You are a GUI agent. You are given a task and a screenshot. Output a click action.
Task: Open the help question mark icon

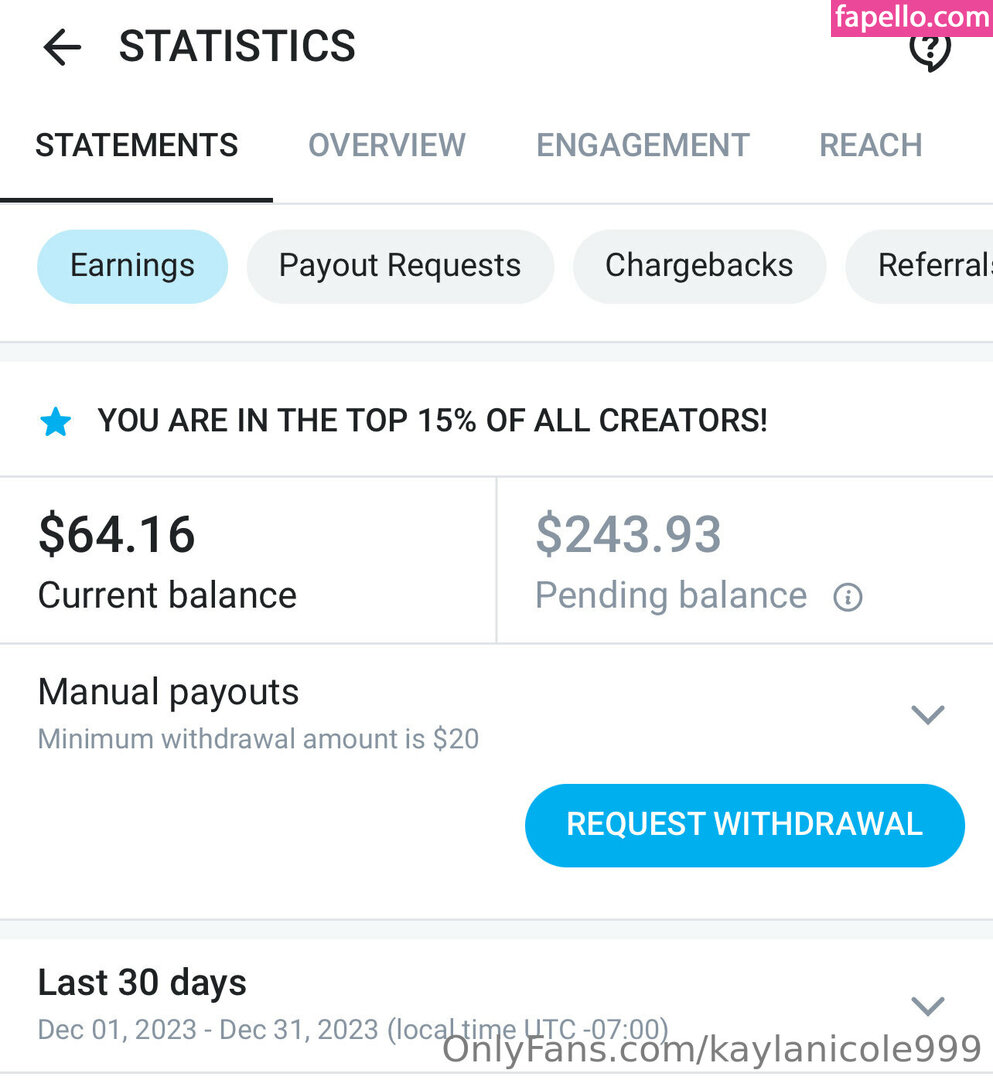930,50
